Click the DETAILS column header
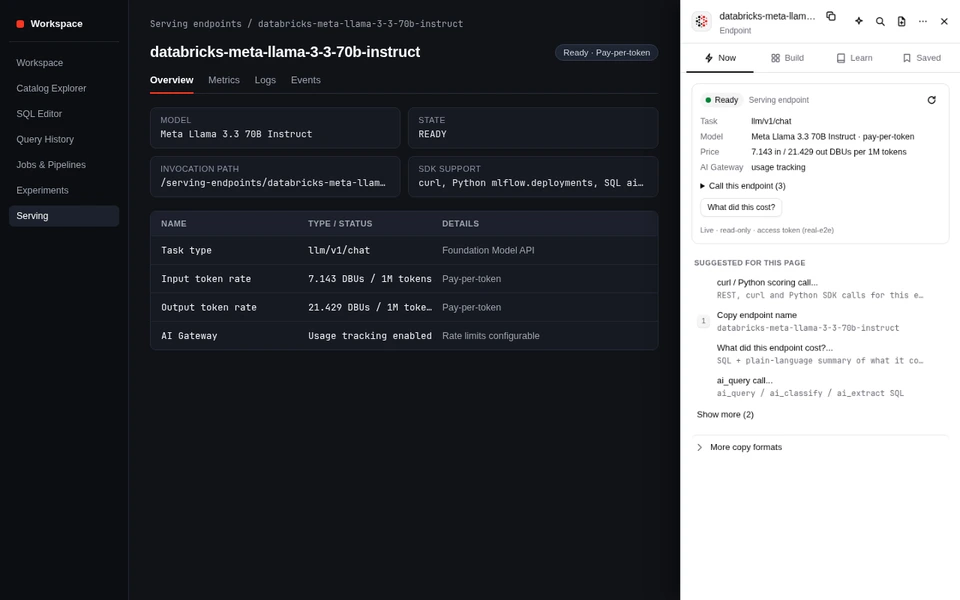 pos(460,223)
